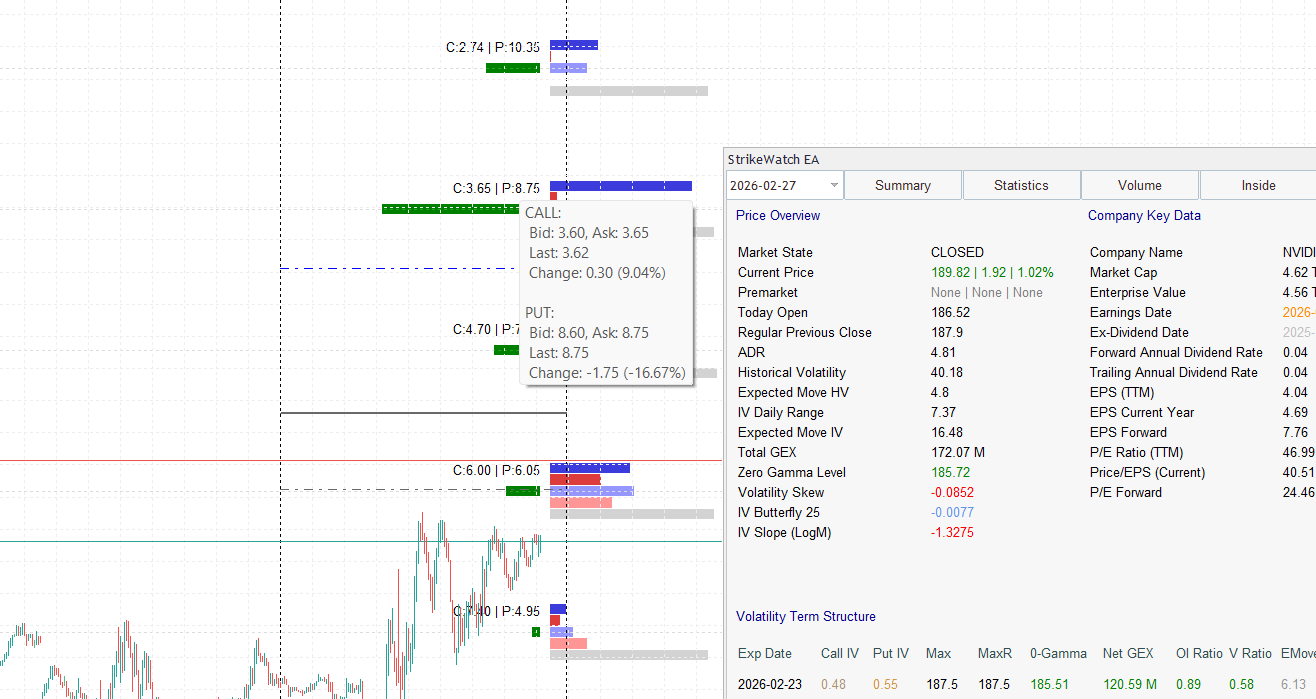Click the red put volume bar at strike 6.00
The height and width of the screenshot is (699, 1316).
pos(575,478)
